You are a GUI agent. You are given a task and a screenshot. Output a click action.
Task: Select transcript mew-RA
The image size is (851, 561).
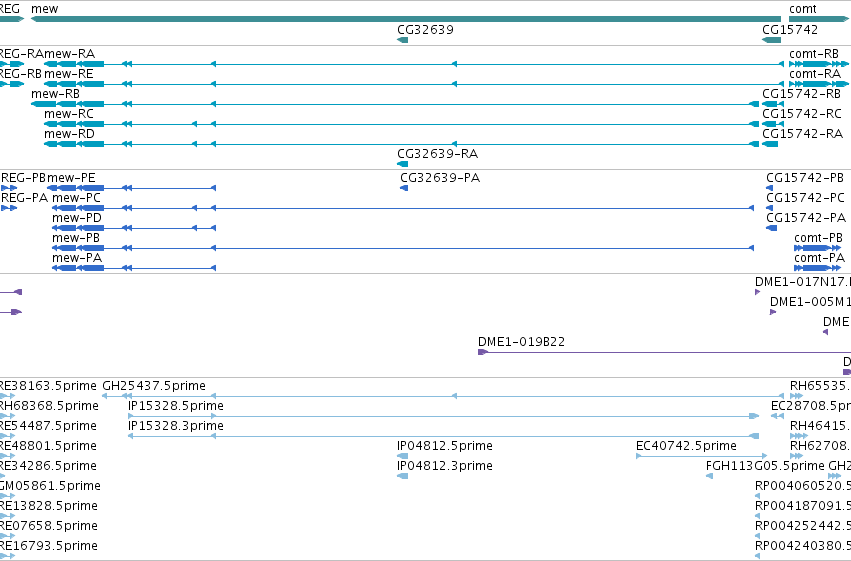point(414,64)
